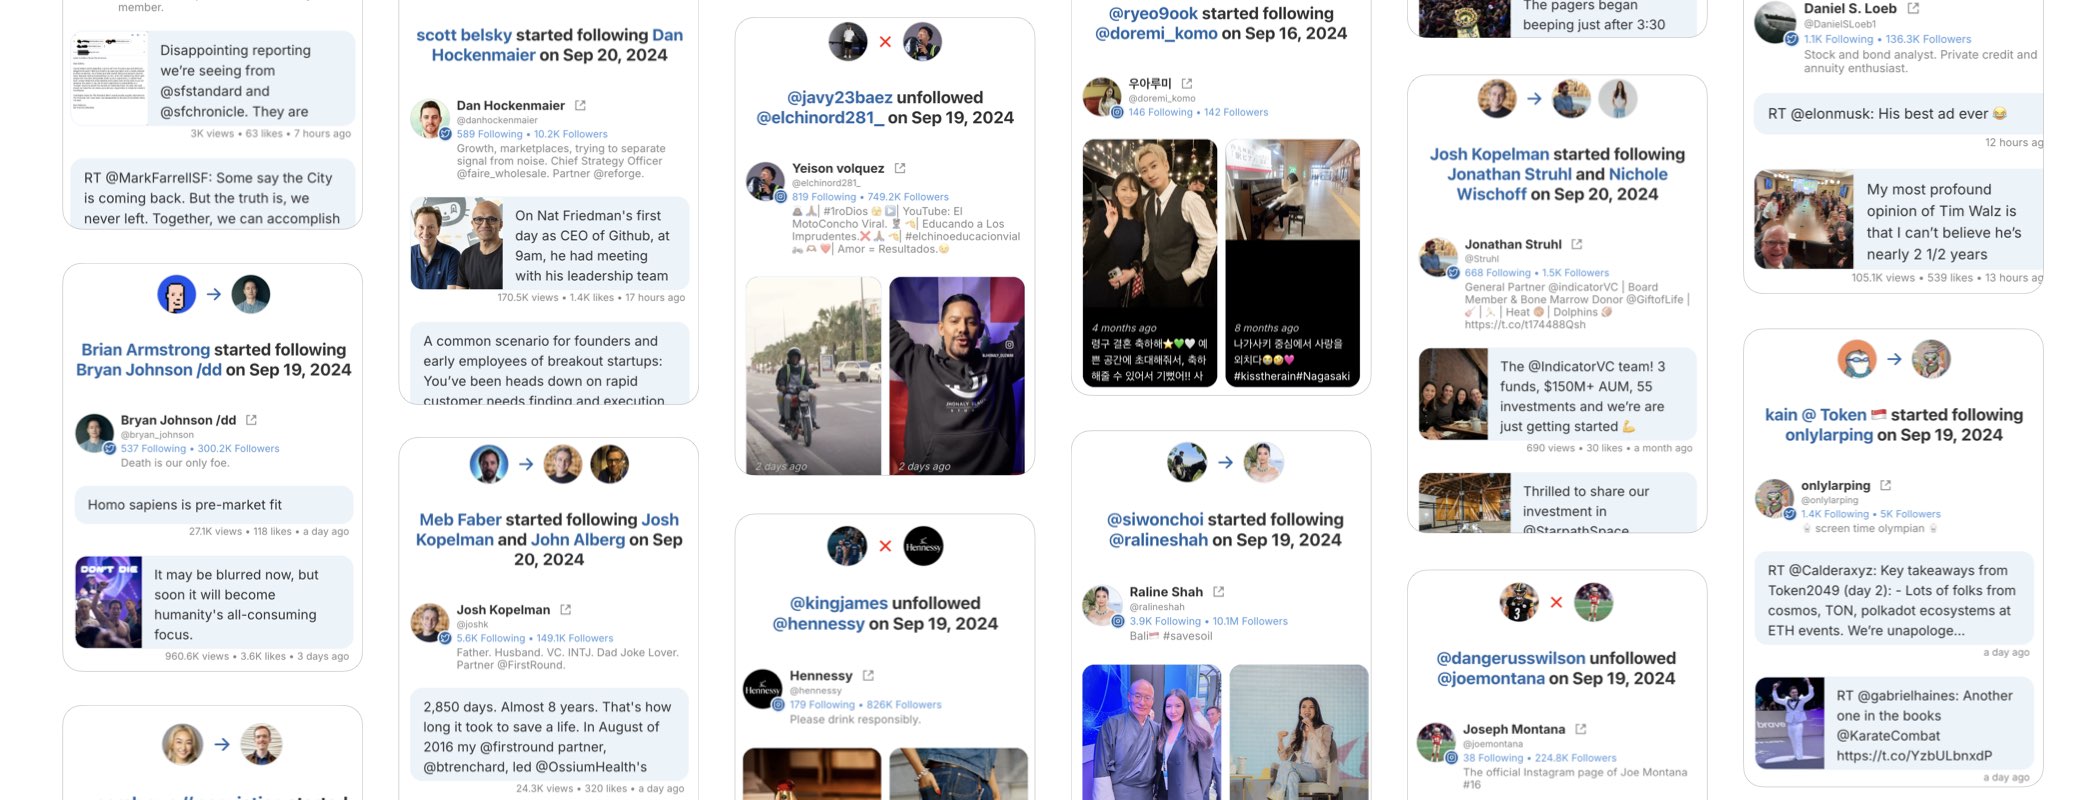Screen dimensions: 2100x800
Task: Click dangerusswilson avatar in unfollow card
Action: [x=1519, y=602]
